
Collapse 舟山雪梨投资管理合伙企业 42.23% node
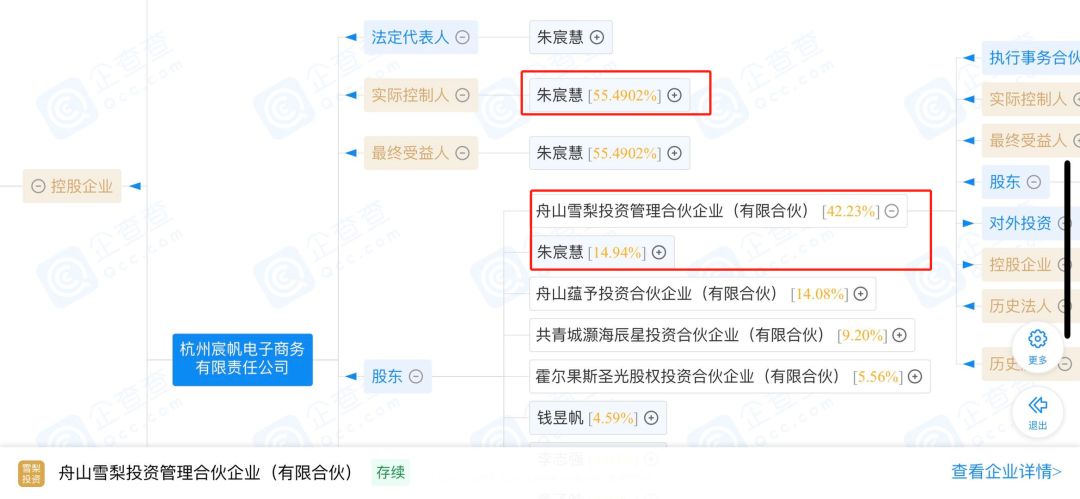point(892,212)
